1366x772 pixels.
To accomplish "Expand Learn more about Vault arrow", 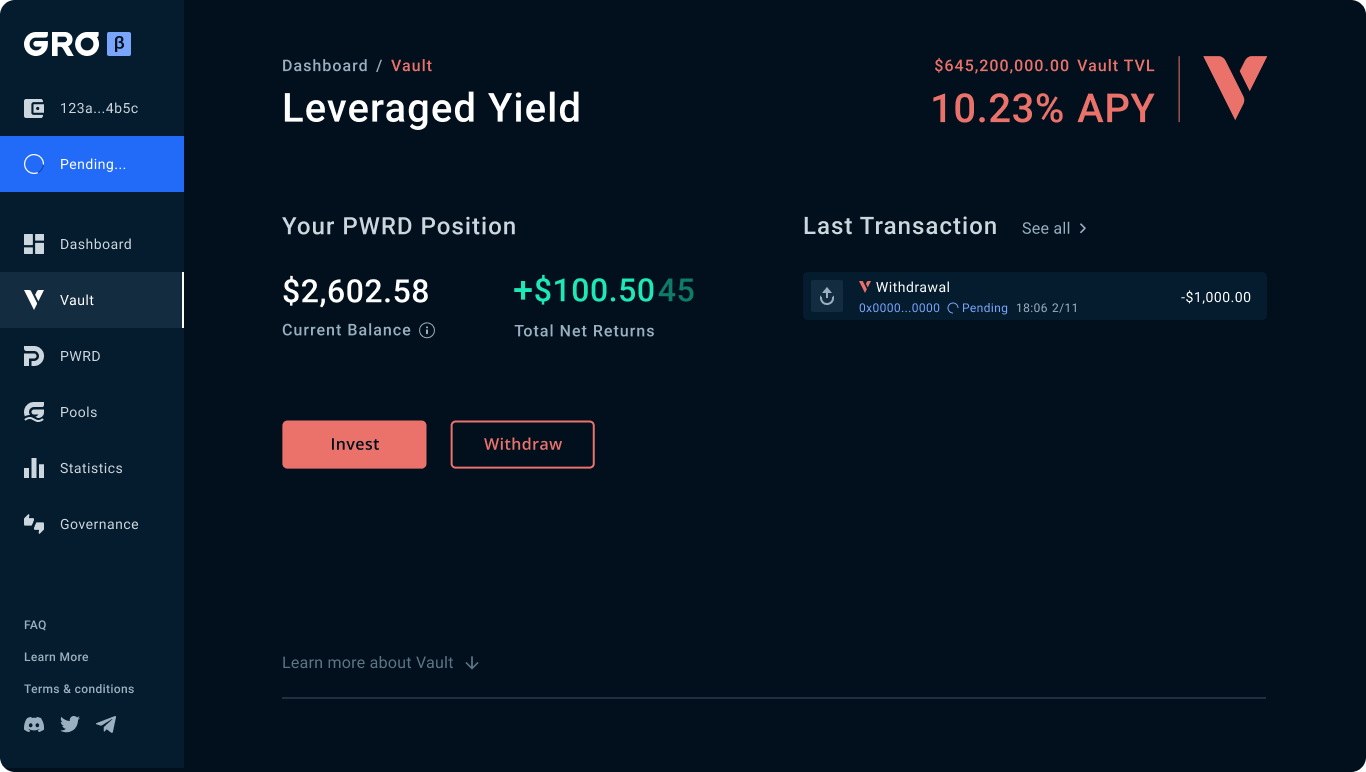I will click(472, 663).
